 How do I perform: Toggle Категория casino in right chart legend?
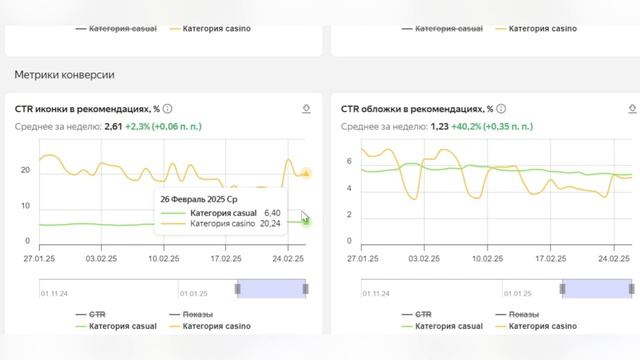[x=536, y=326]
